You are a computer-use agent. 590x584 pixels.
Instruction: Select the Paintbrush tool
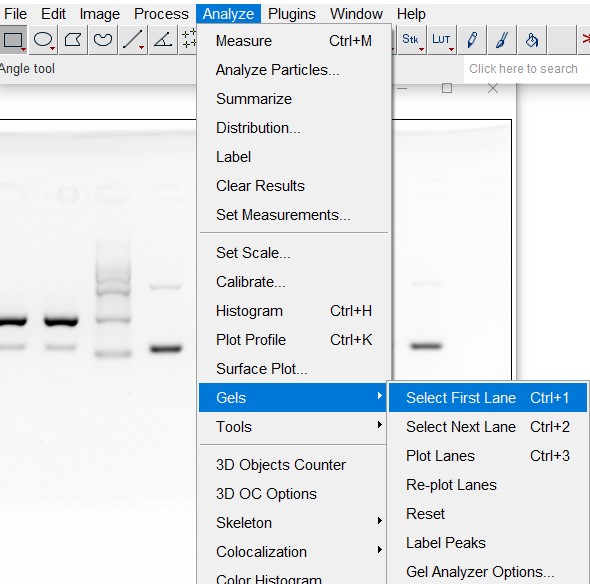pos(502,40)
